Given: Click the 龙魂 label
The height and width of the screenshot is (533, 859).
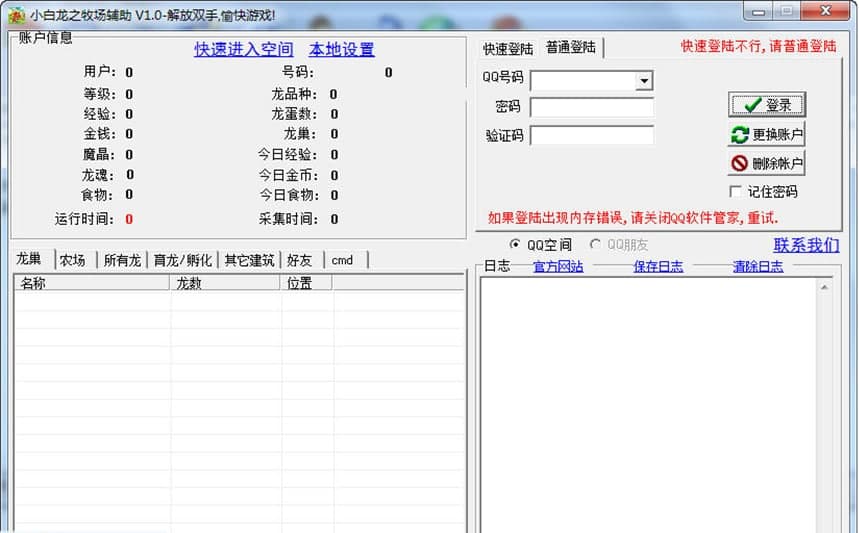Looking at the screenshot, I should (x=99, y=175).
